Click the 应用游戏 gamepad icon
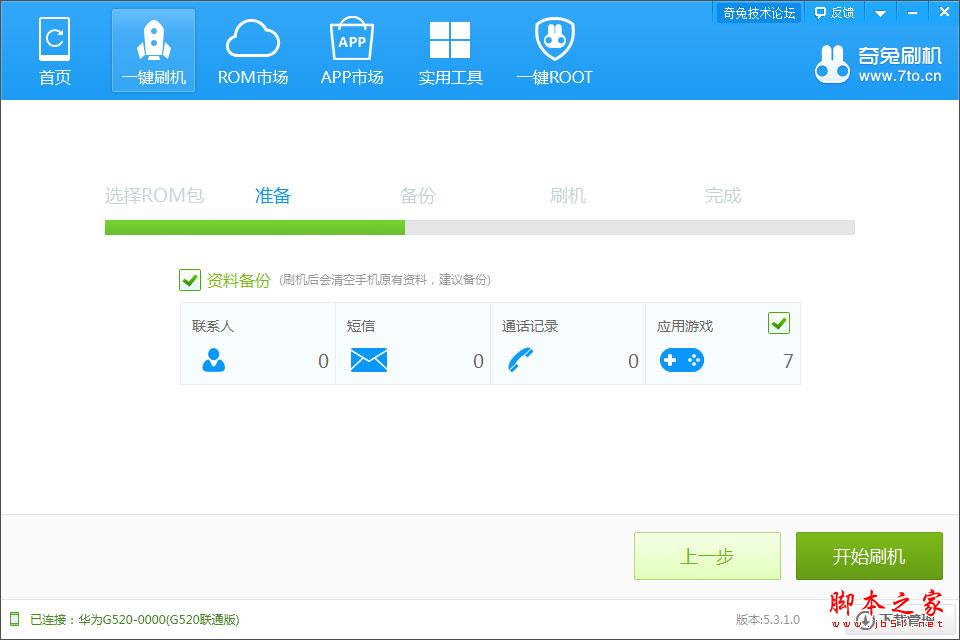The width and height of the screenshot is (960, 640). [x=681, y=360]
